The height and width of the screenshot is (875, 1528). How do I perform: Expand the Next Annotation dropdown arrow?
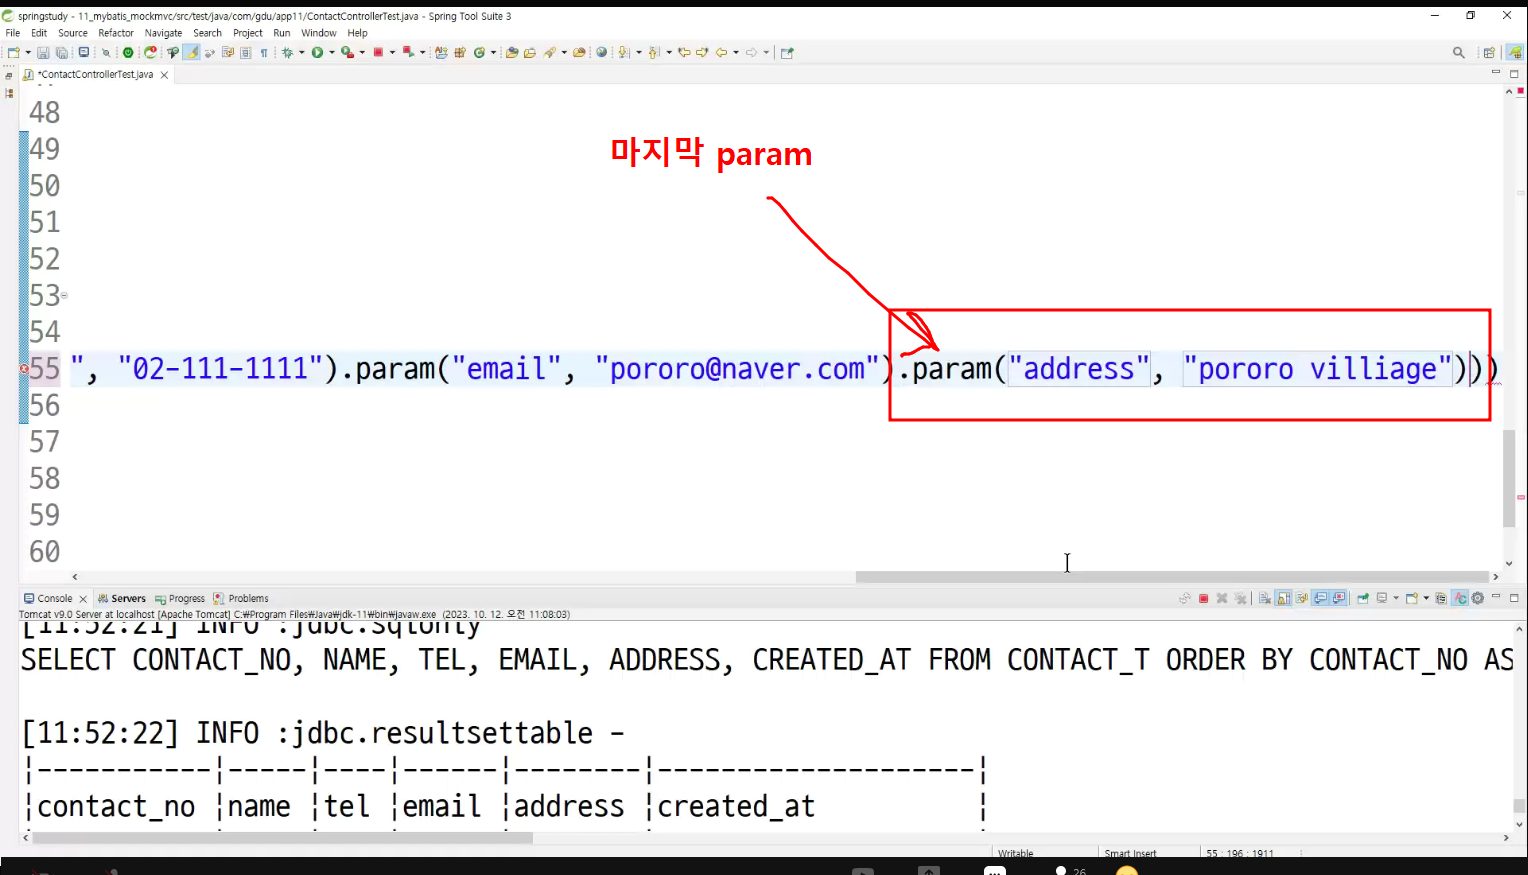(639, 52)
